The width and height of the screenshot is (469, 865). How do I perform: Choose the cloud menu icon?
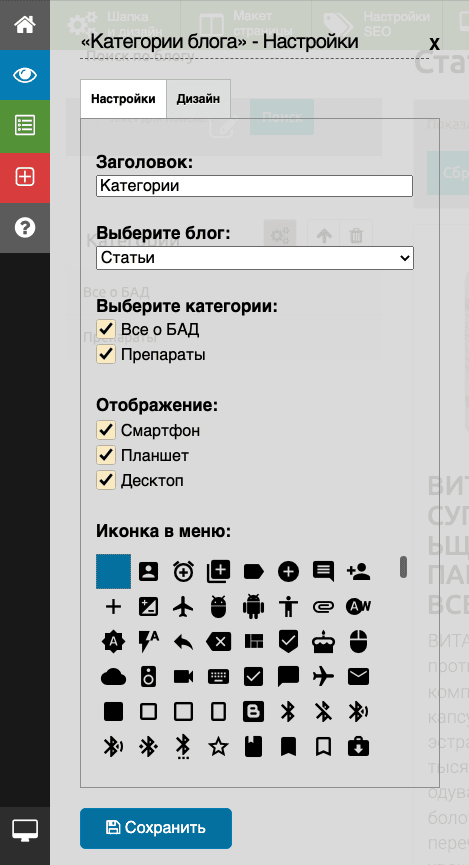point(113,677)
